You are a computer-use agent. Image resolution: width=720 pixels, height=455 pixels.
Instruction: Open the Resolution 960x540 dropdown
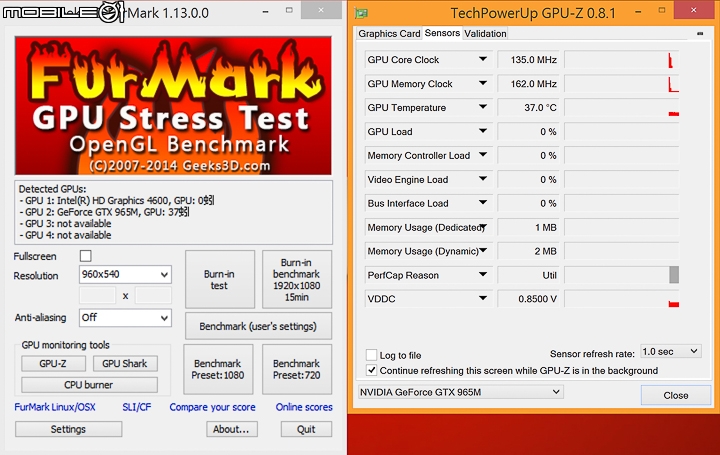coord(125,275)
